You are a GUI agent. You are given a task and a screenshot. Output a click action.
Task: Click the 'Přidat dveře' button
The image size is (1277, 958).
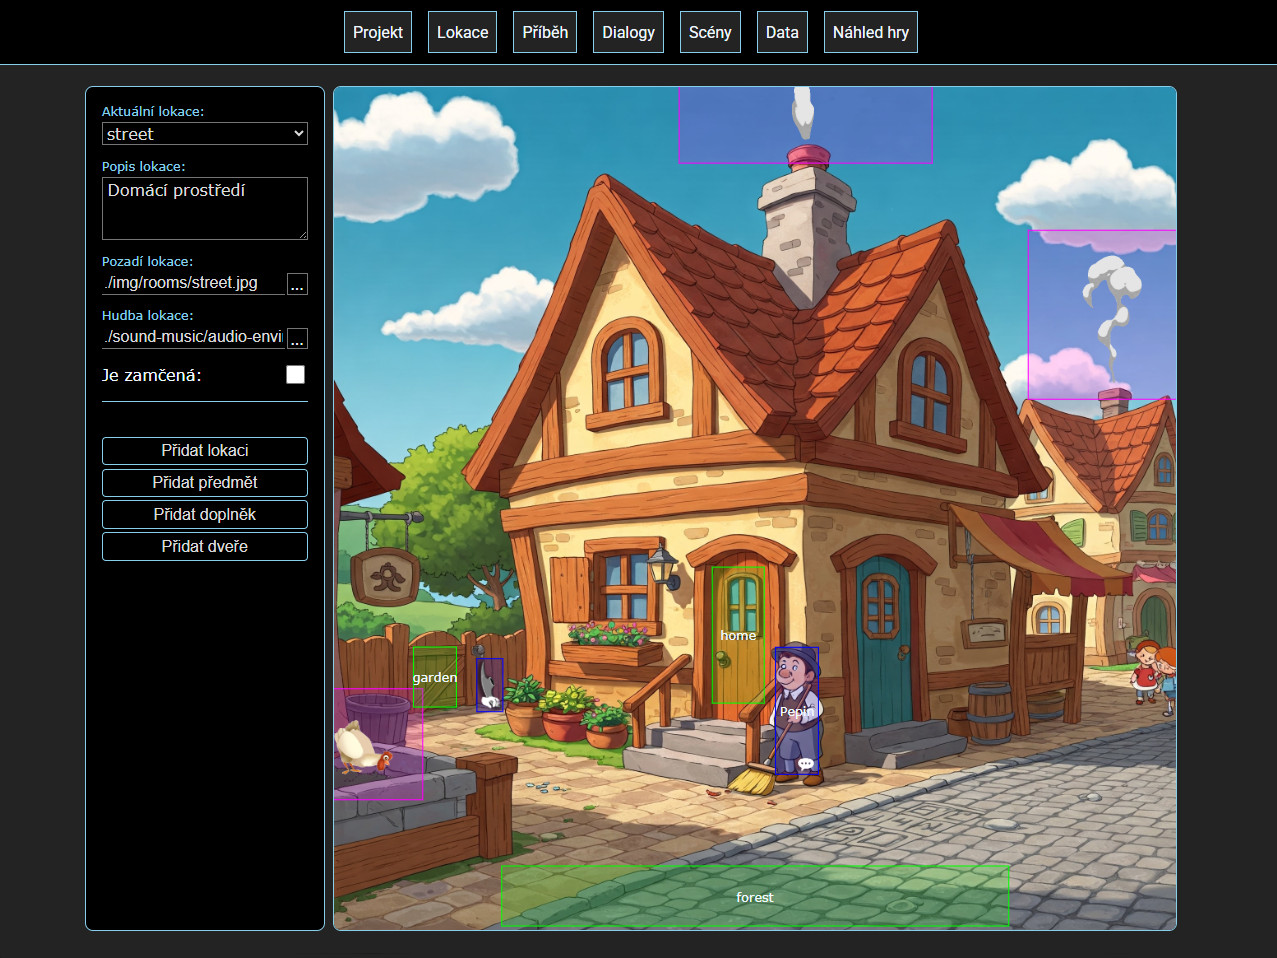coord(204,546)
